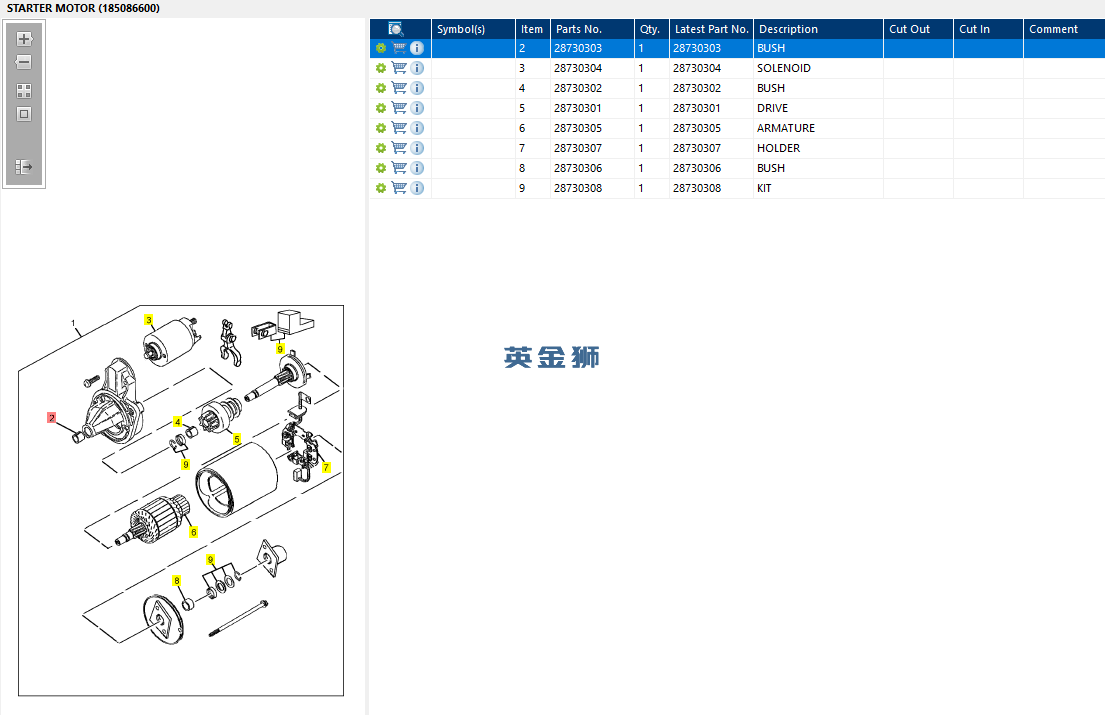1105x715 pixels.
Task: Click parts number 28730304 cell
Action: [592, 68]
